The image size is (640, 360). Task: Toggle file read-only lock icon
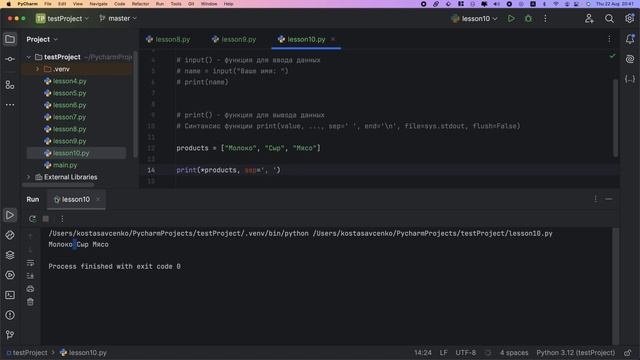pos(628,353)
